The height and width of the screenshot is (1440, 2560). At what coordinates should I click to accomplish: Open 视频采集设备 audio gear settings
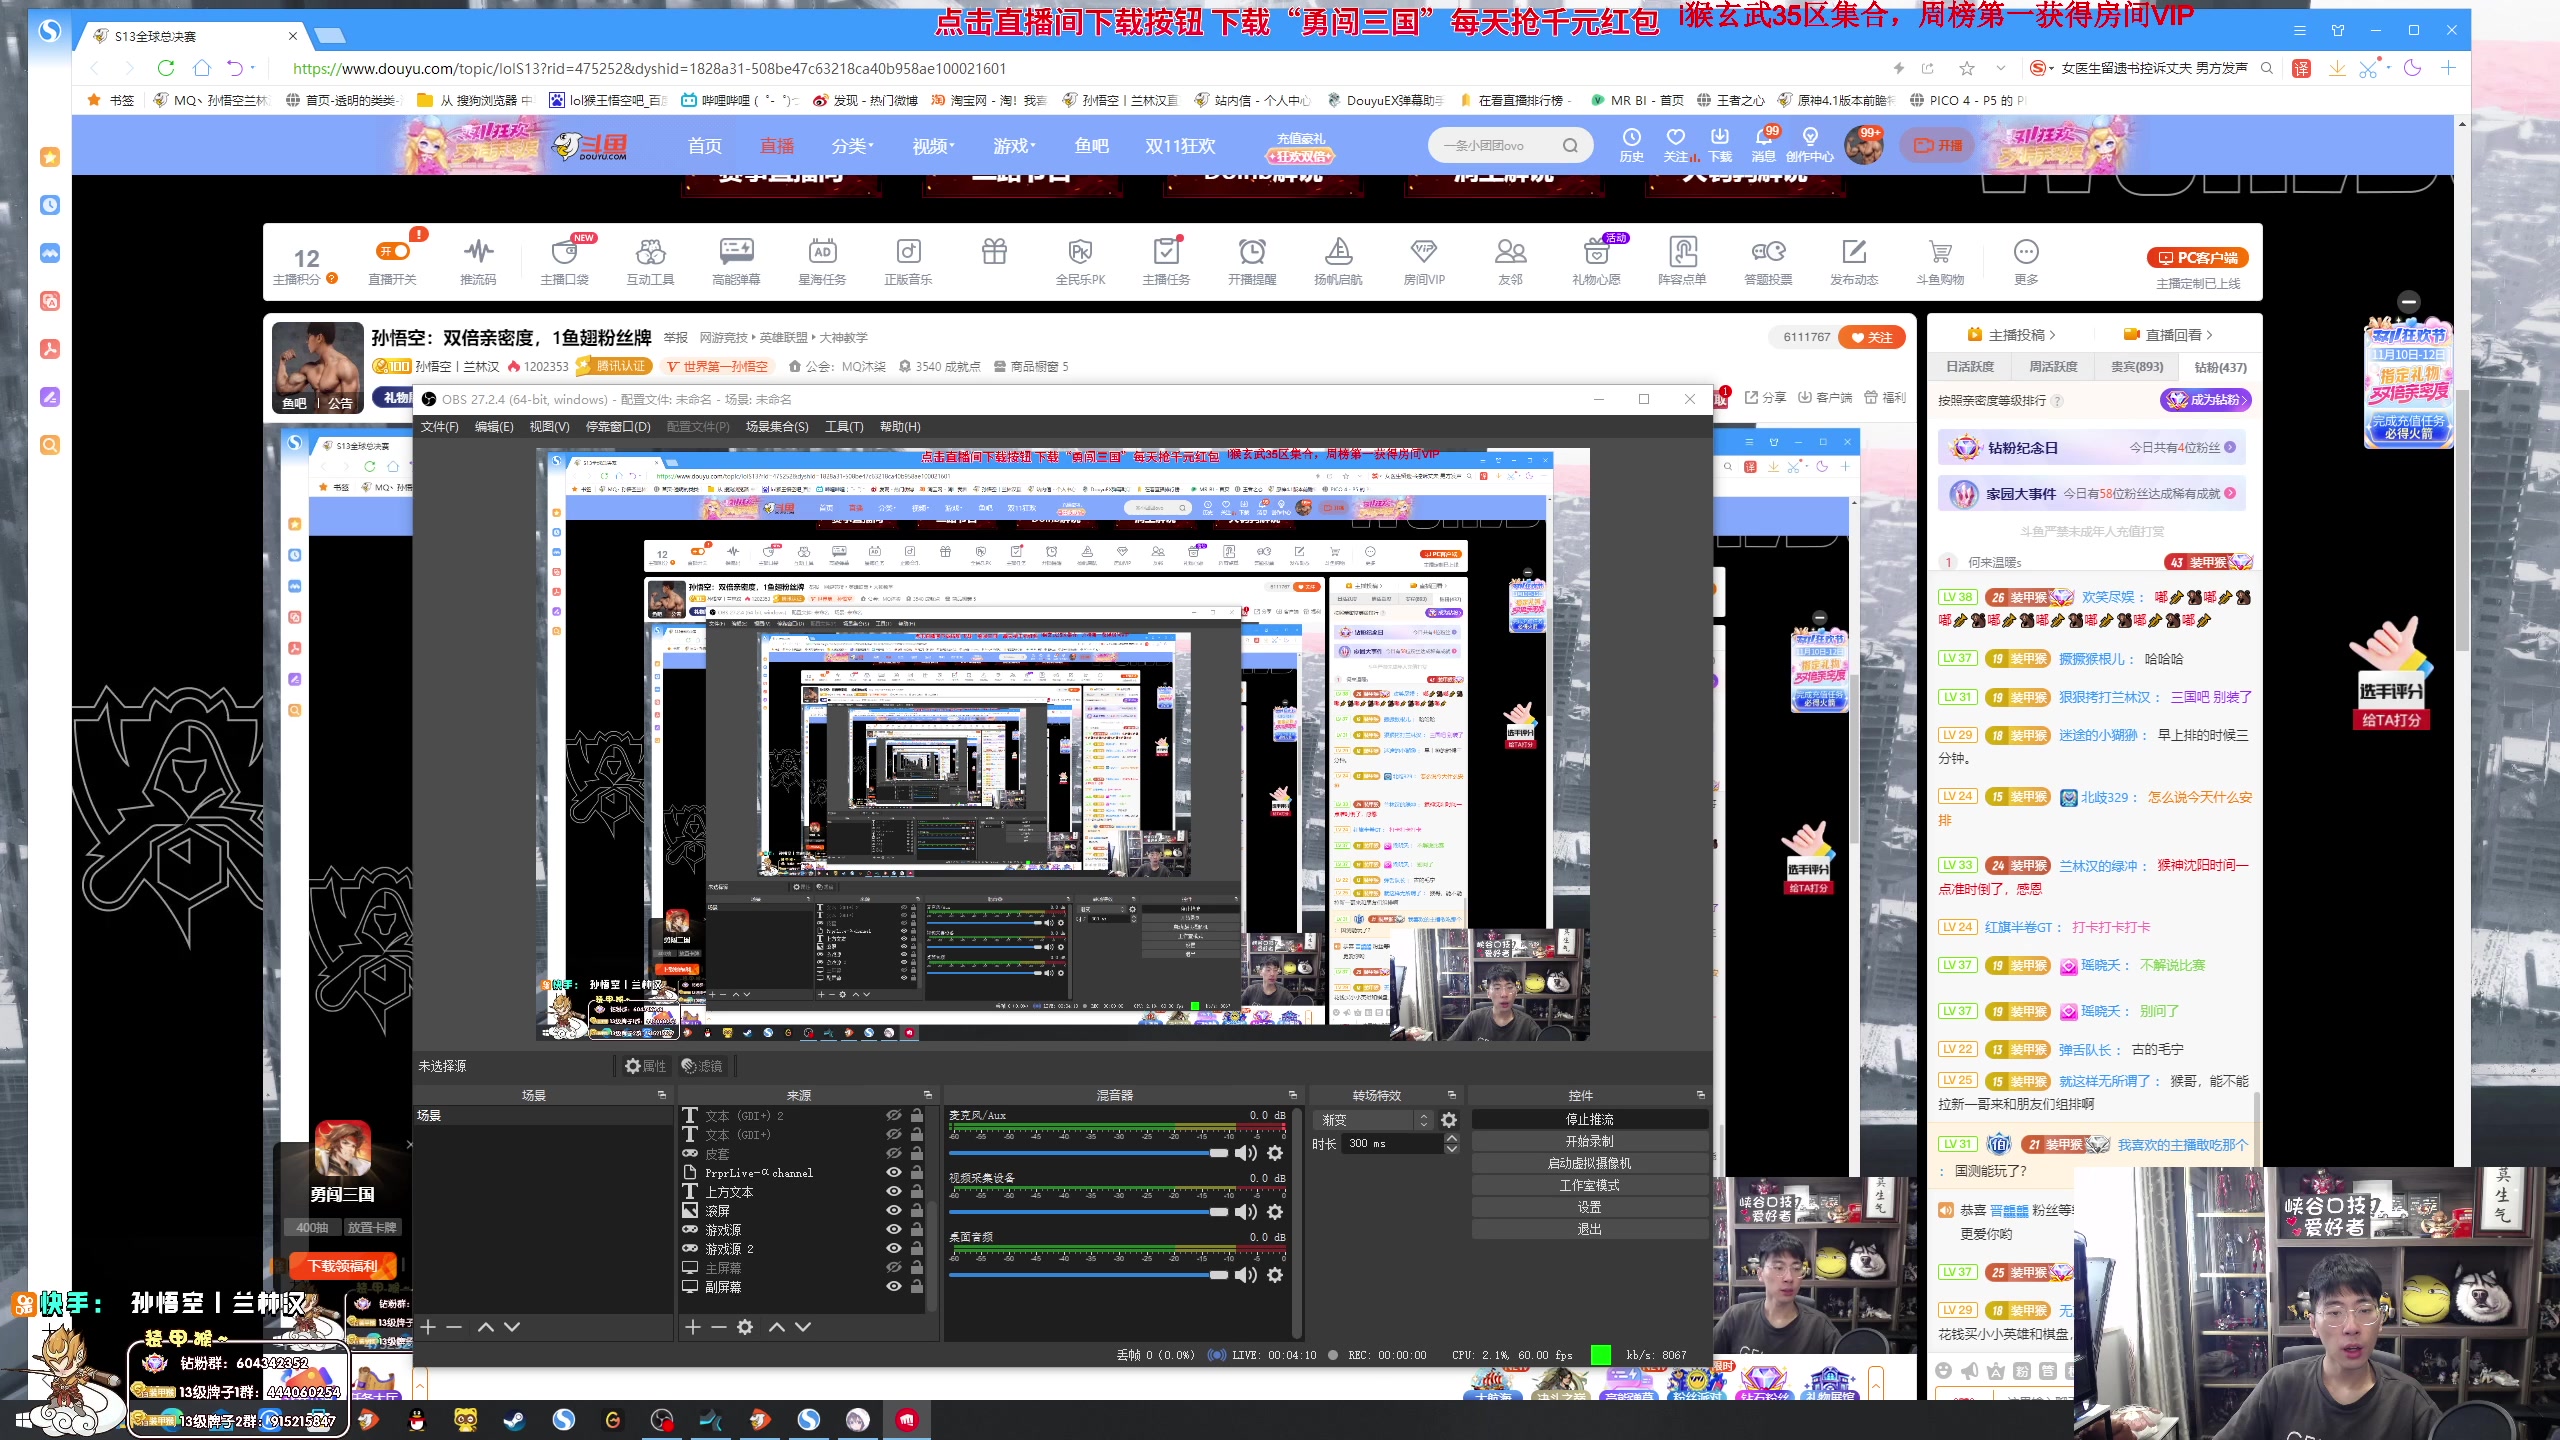[1275, 1212]
